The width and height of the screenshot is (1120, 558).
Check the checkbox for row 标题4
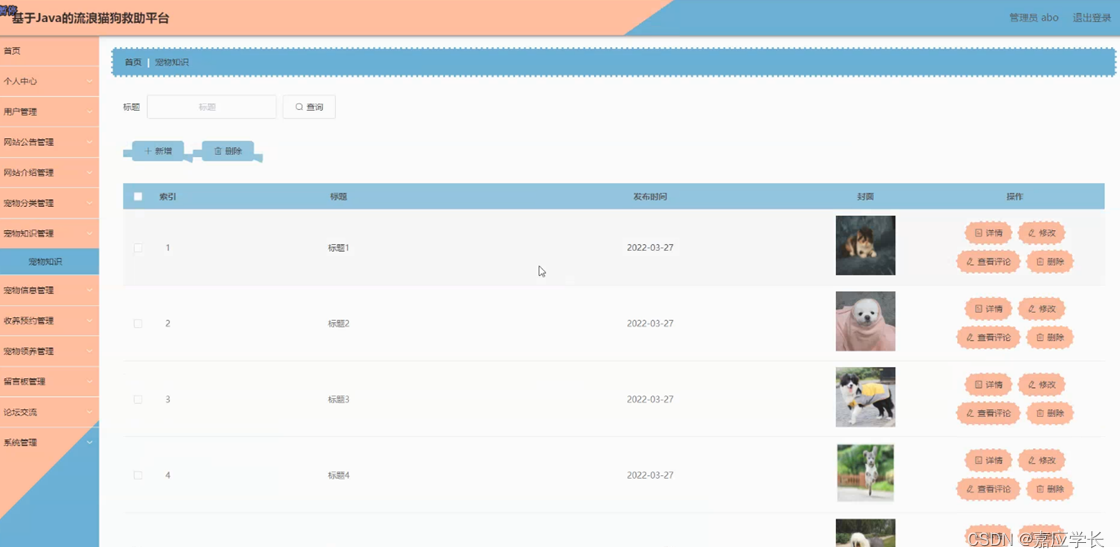point(138,475)
